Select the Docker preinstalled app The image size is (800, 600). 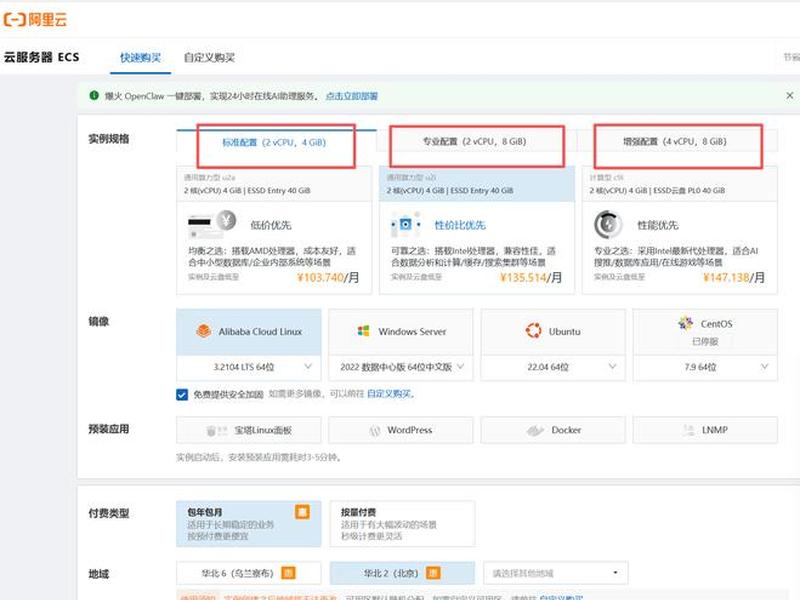(x=553, y=430)
